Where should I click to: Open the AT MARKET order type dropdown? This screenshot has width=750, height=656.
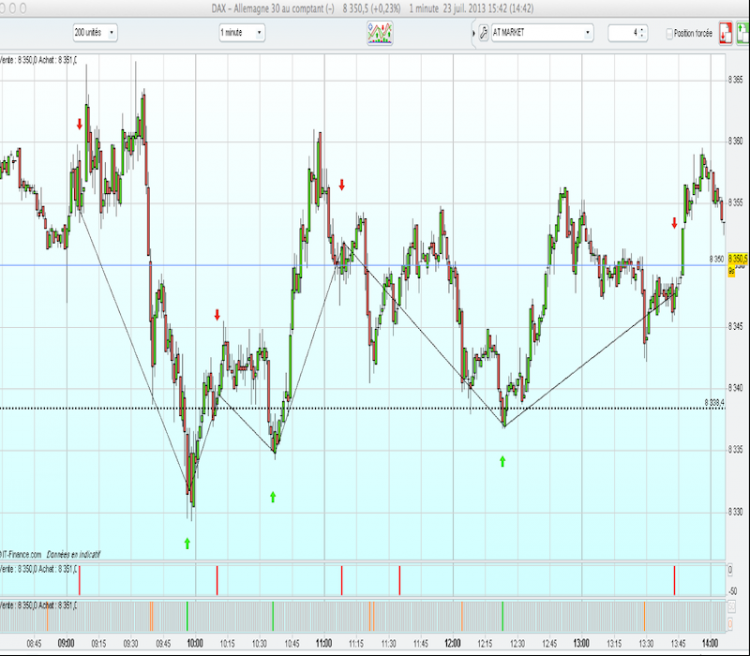click(x=542, y=33)
